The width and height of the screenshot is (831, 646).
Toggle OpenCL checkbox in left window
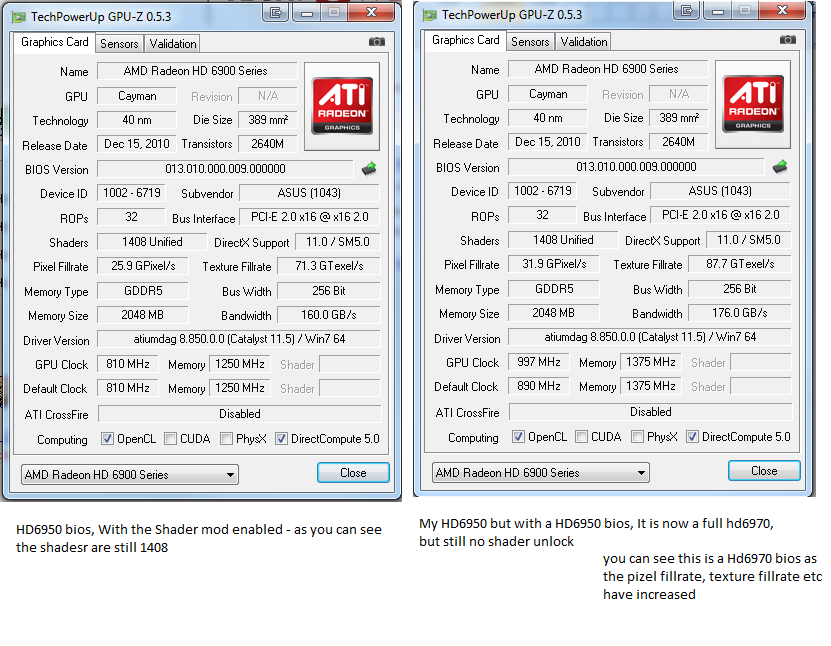click(x=107, y=439)
